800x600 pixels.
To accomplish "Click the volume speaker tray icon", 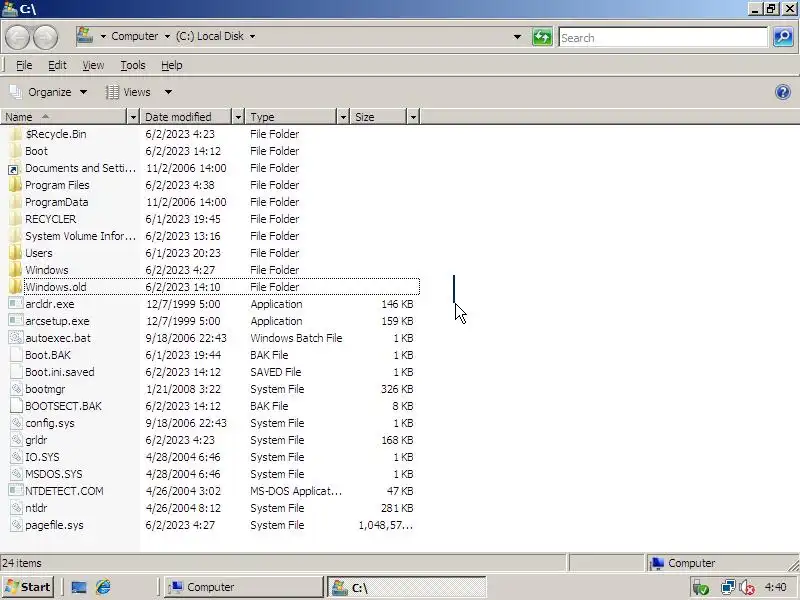I will tap(747, 588).
